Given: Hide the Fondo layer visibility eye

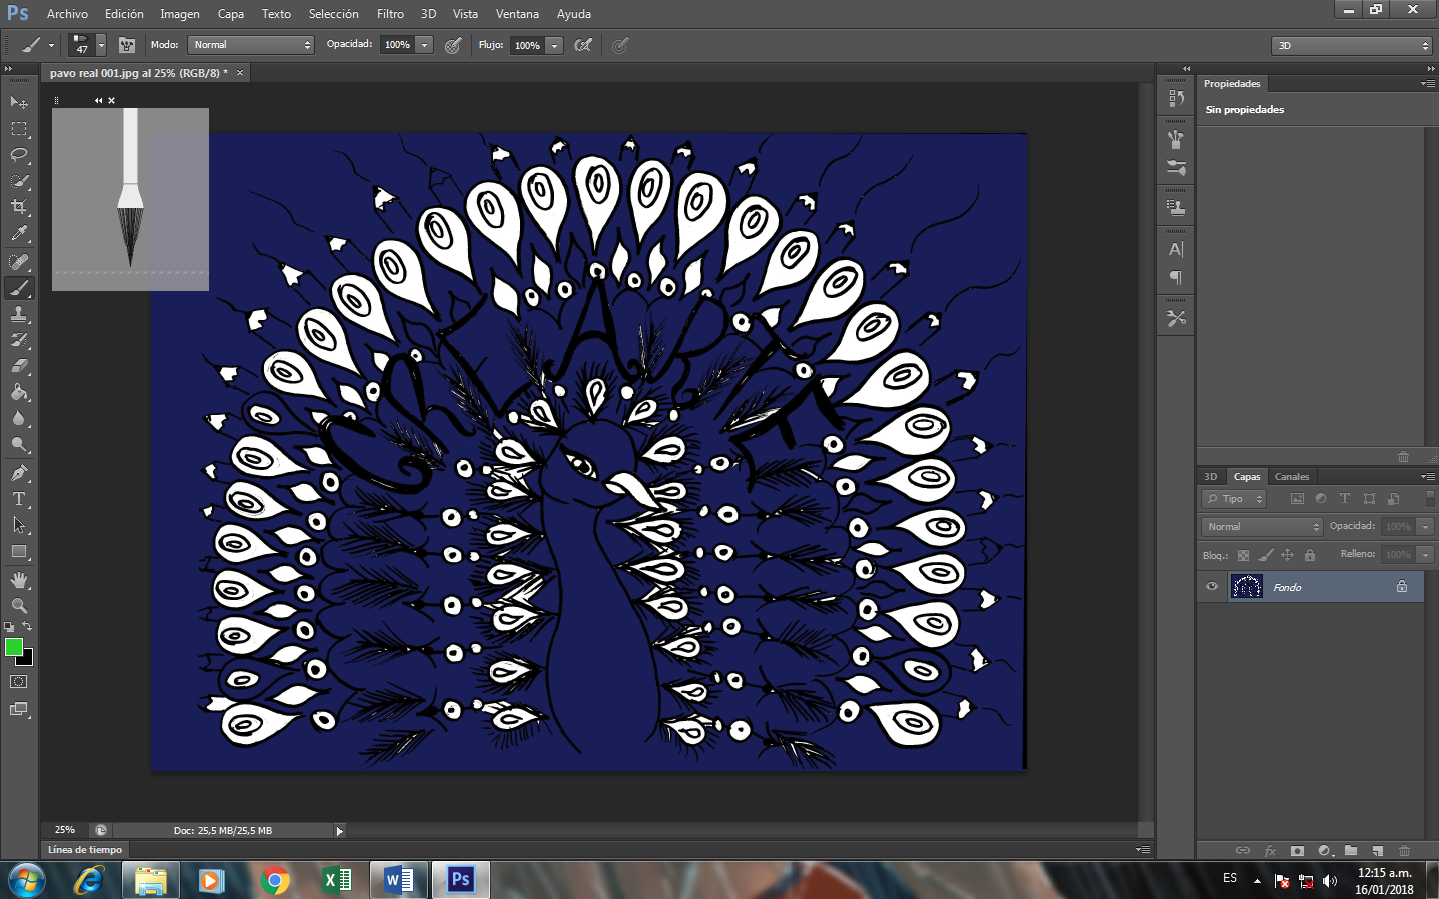Looking at the screenshot, I should [1212, 587].
